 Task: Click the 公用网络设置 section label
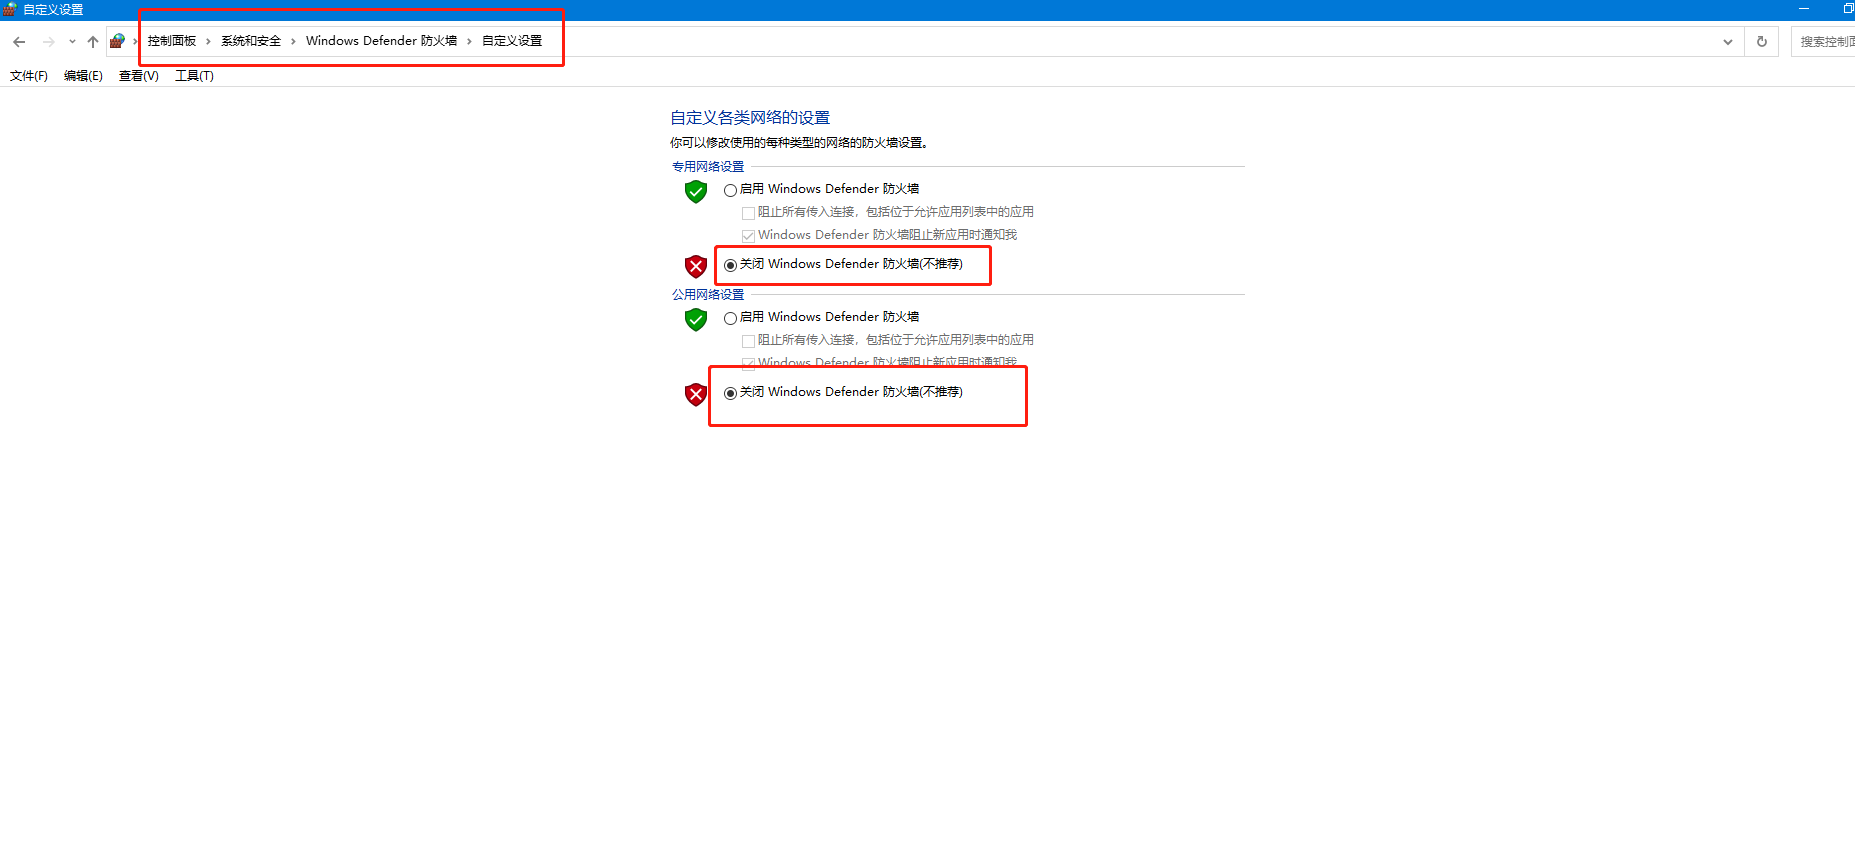tap(708, 295)
